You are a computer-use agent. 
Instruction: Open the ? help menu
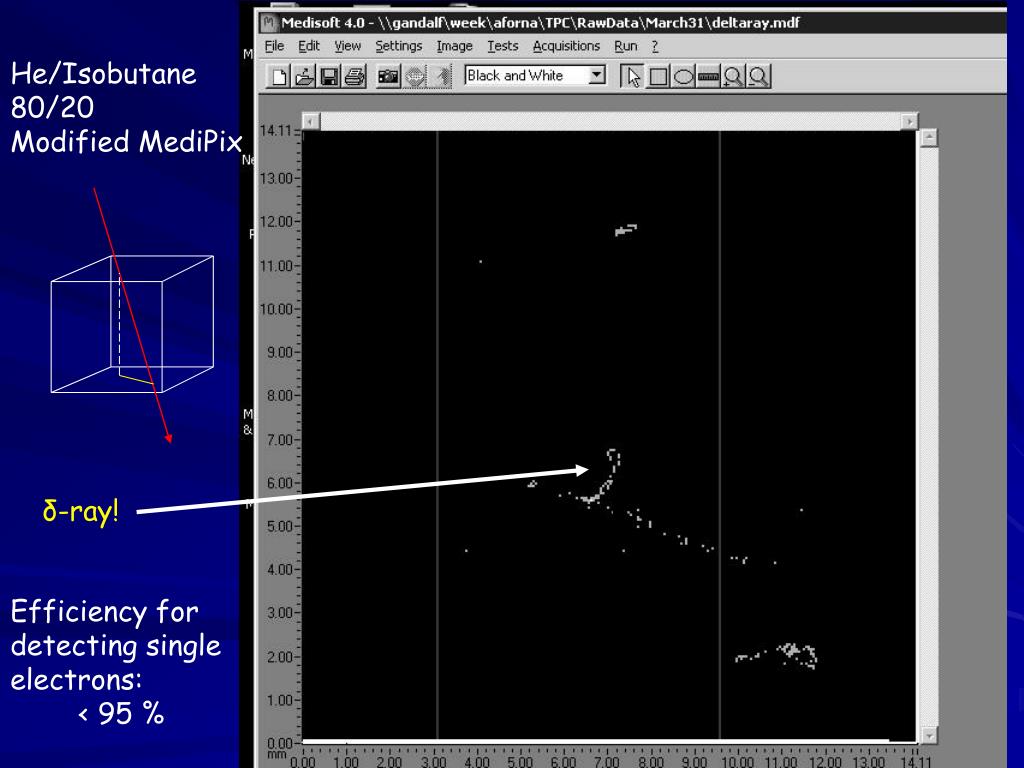pos(655,46)
